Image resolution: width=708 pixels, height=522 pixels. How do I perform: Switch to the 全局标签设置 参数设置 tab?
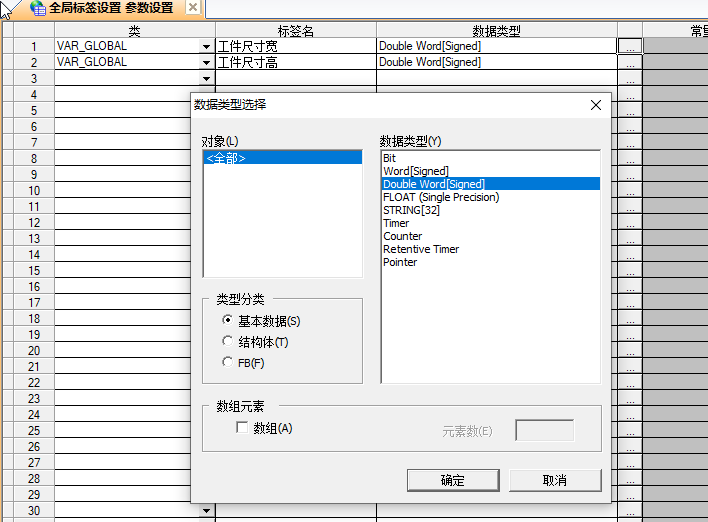pos(110,8)
